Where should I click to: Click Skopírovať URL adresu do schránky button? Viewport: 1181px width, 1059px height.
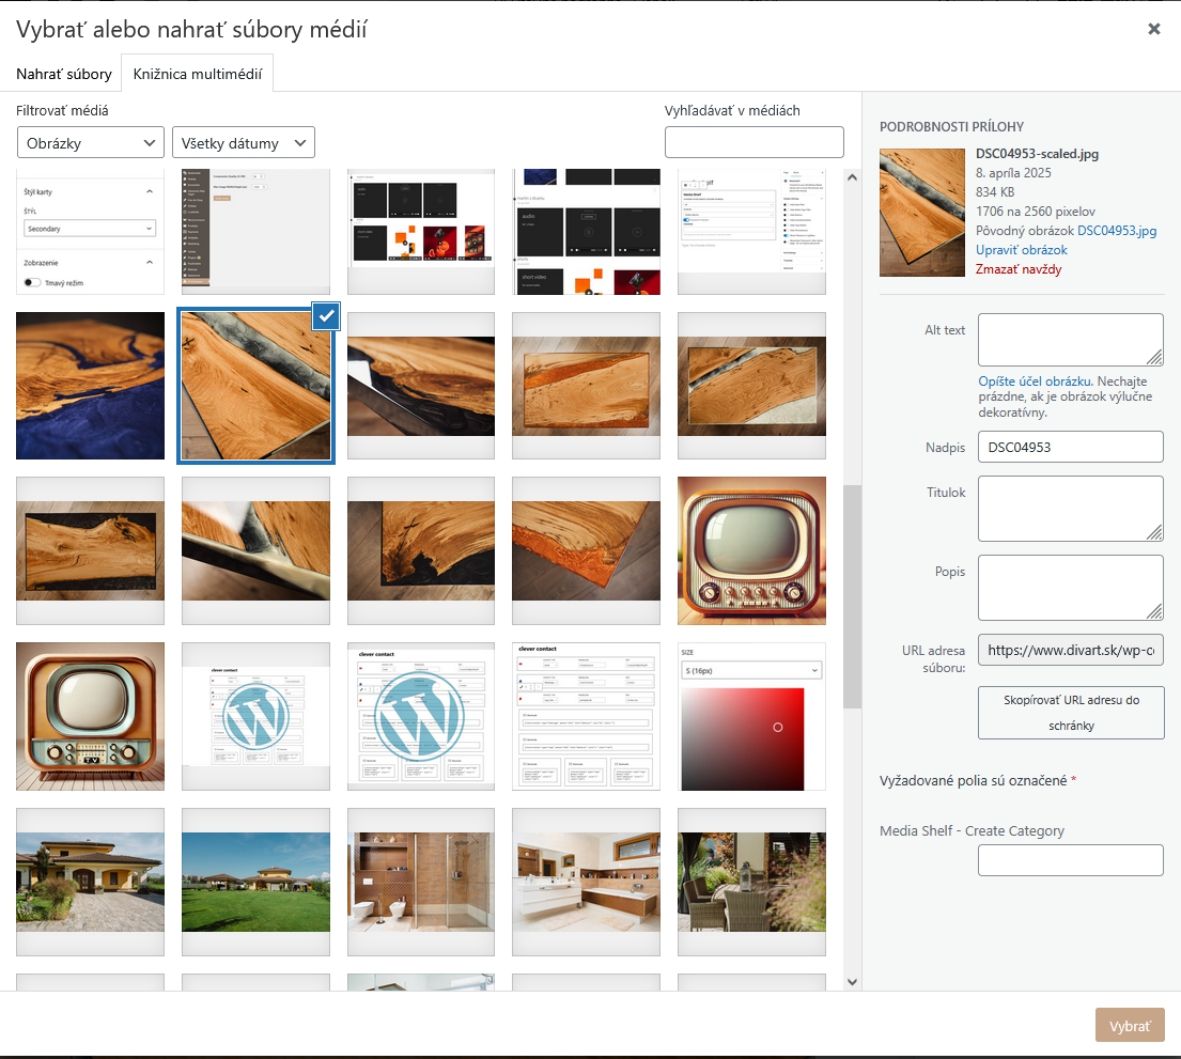pos(1070,713)
